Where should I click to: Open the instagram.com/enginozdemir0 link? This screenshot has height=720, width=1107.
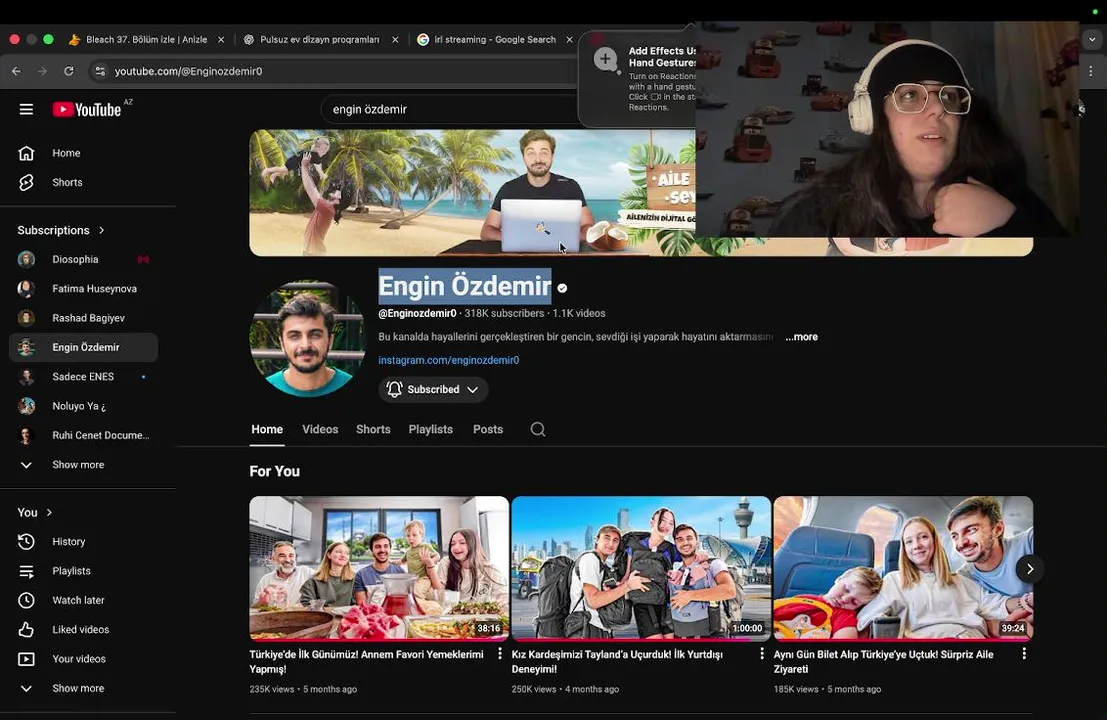(448, 360)
